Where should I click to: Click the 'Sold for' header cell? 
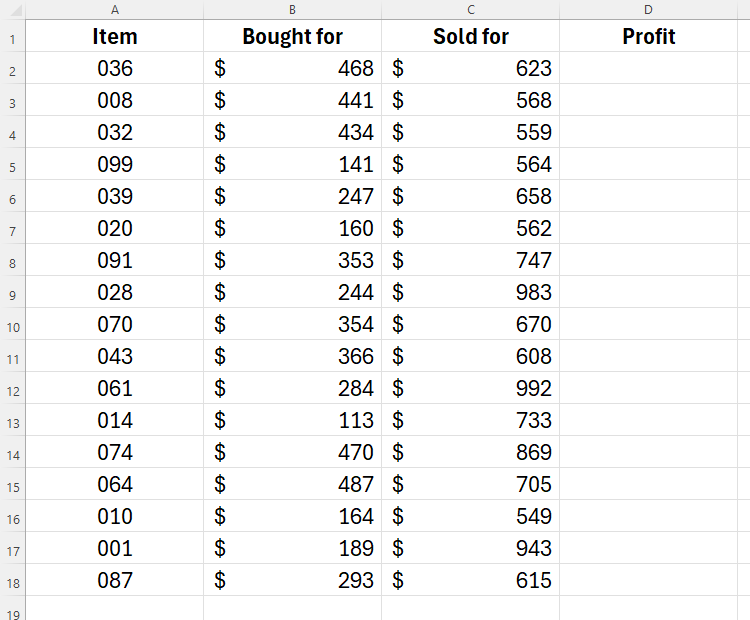click(470, 37)
